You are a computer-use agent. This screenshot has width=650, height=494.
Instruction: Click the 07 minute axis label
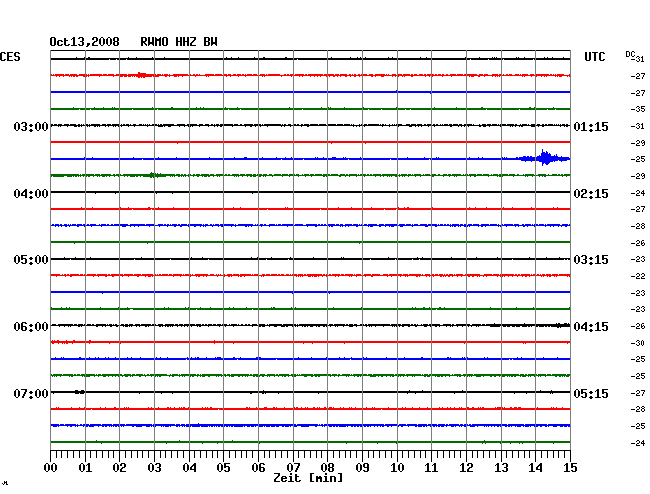pyautogui.click(x=293, y=467)
